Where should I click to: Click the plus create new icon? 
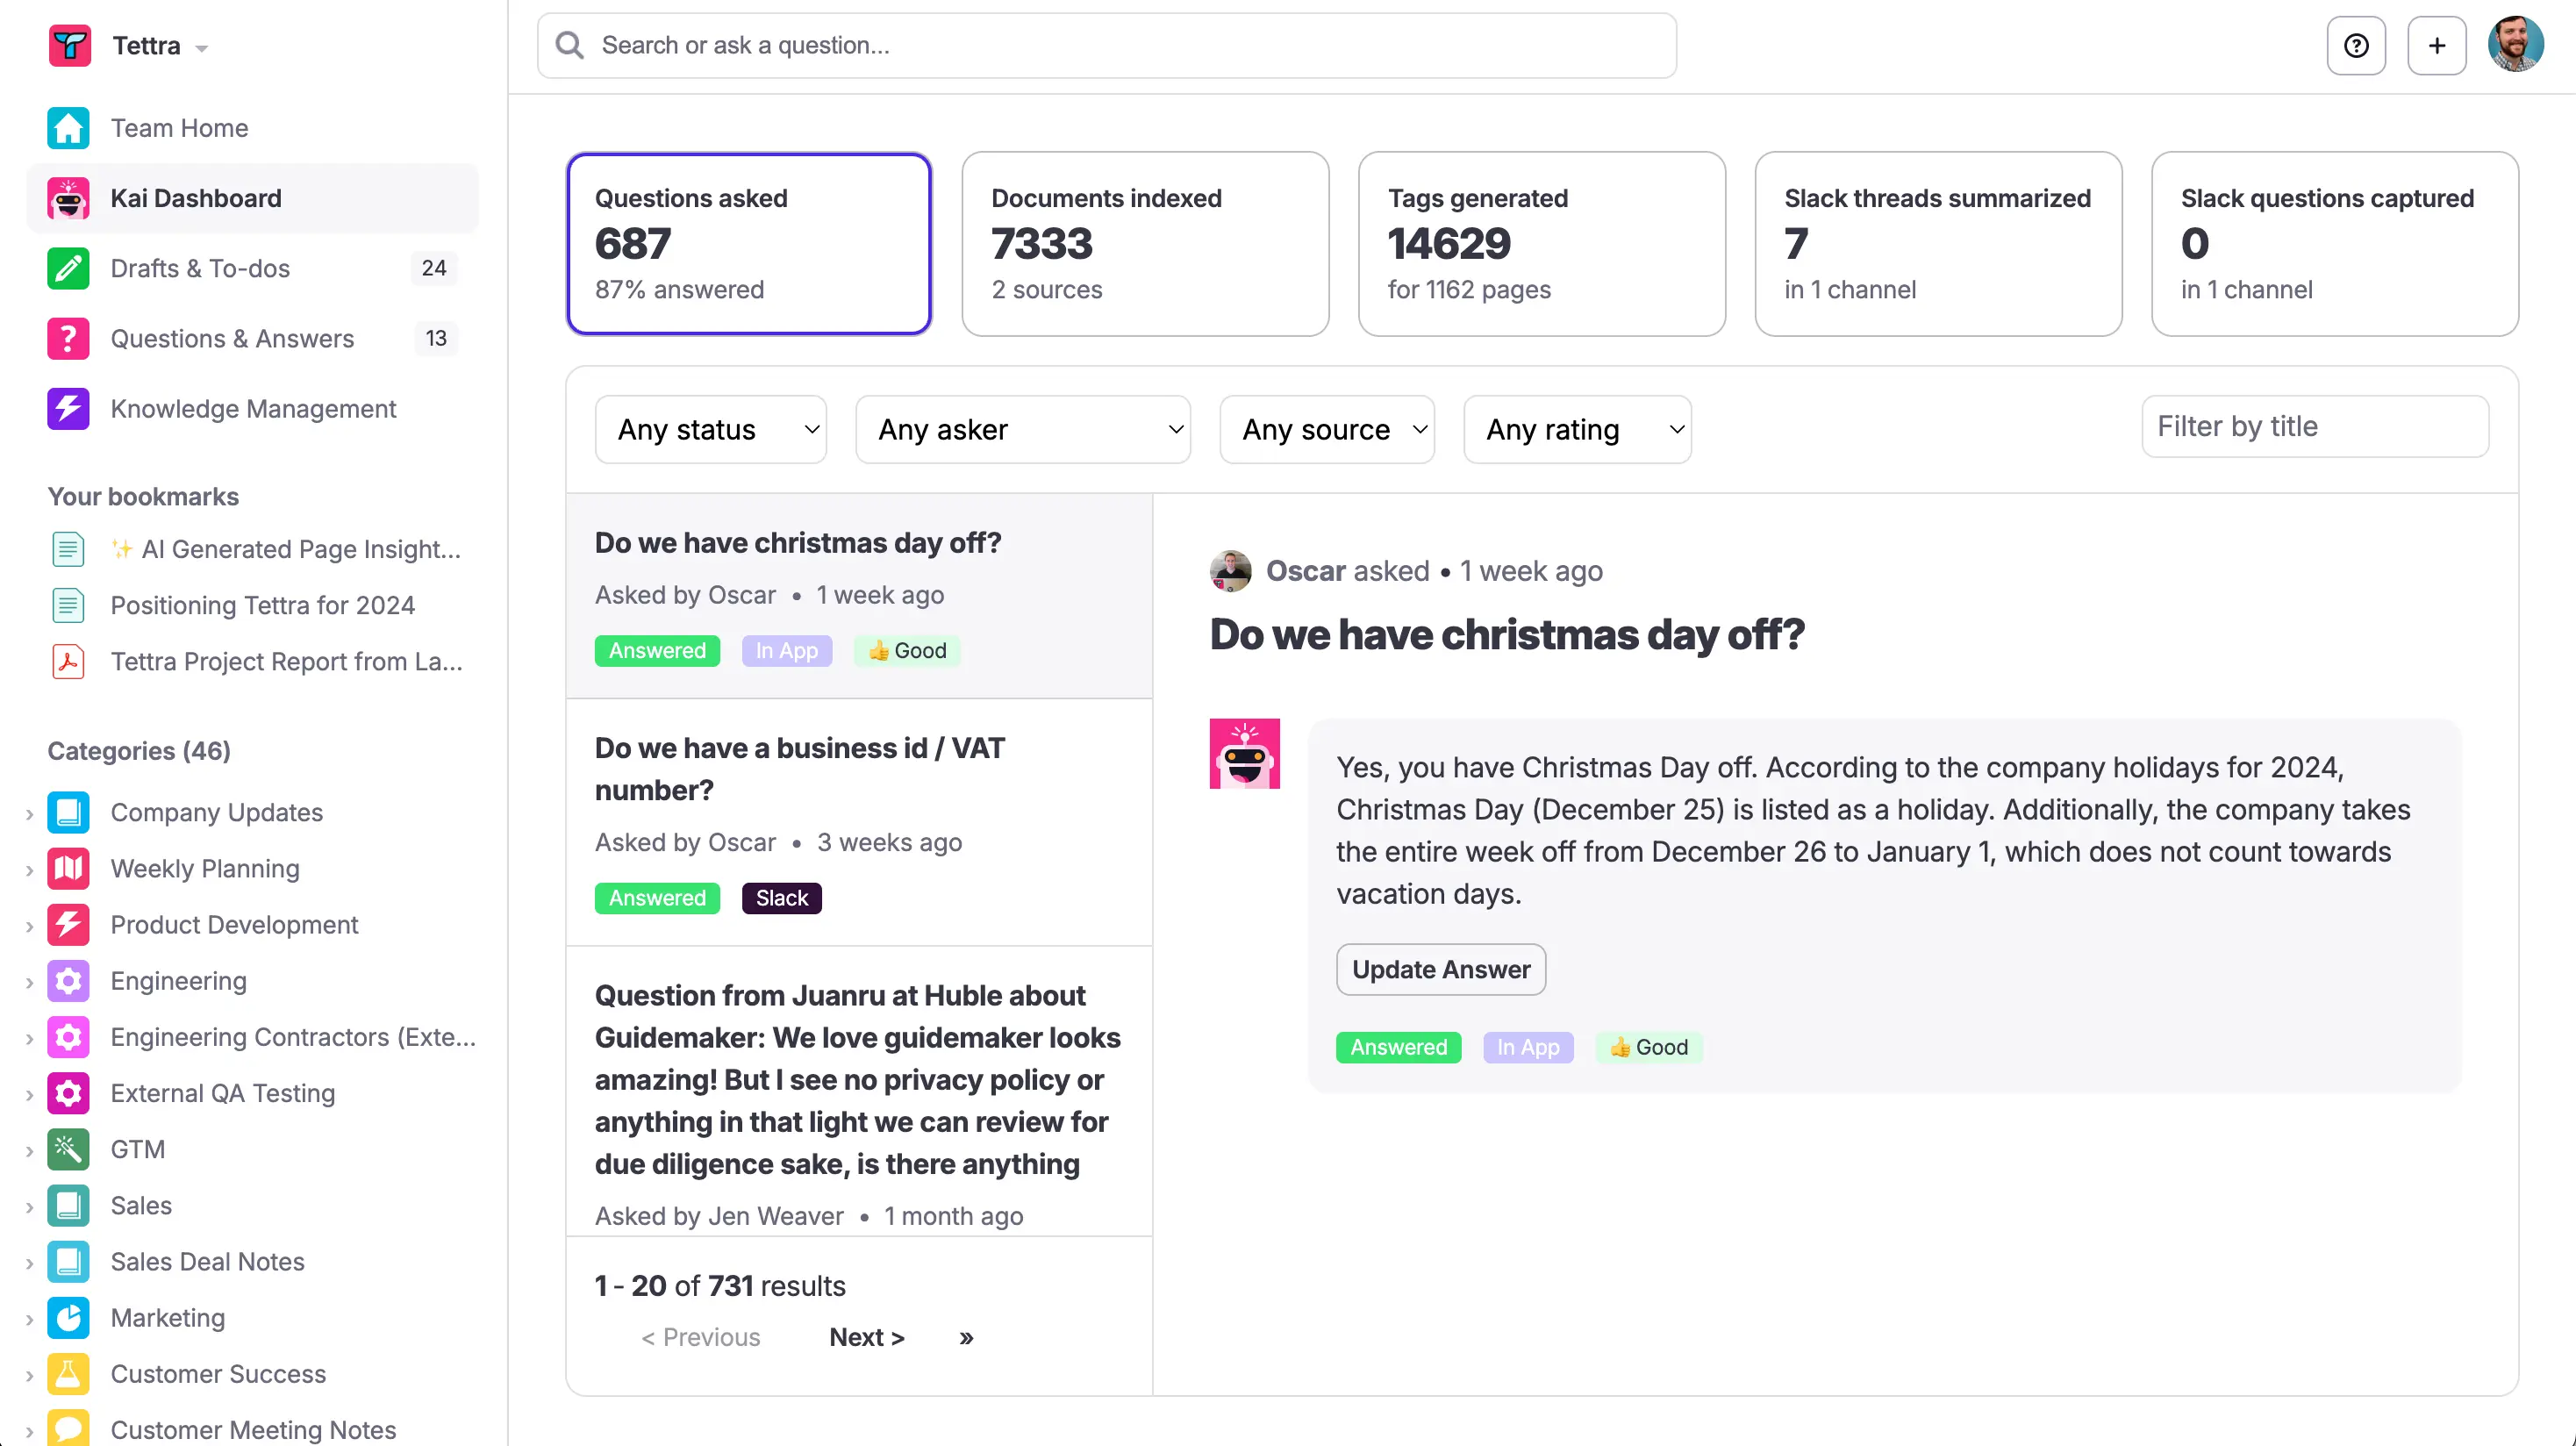2436,46
